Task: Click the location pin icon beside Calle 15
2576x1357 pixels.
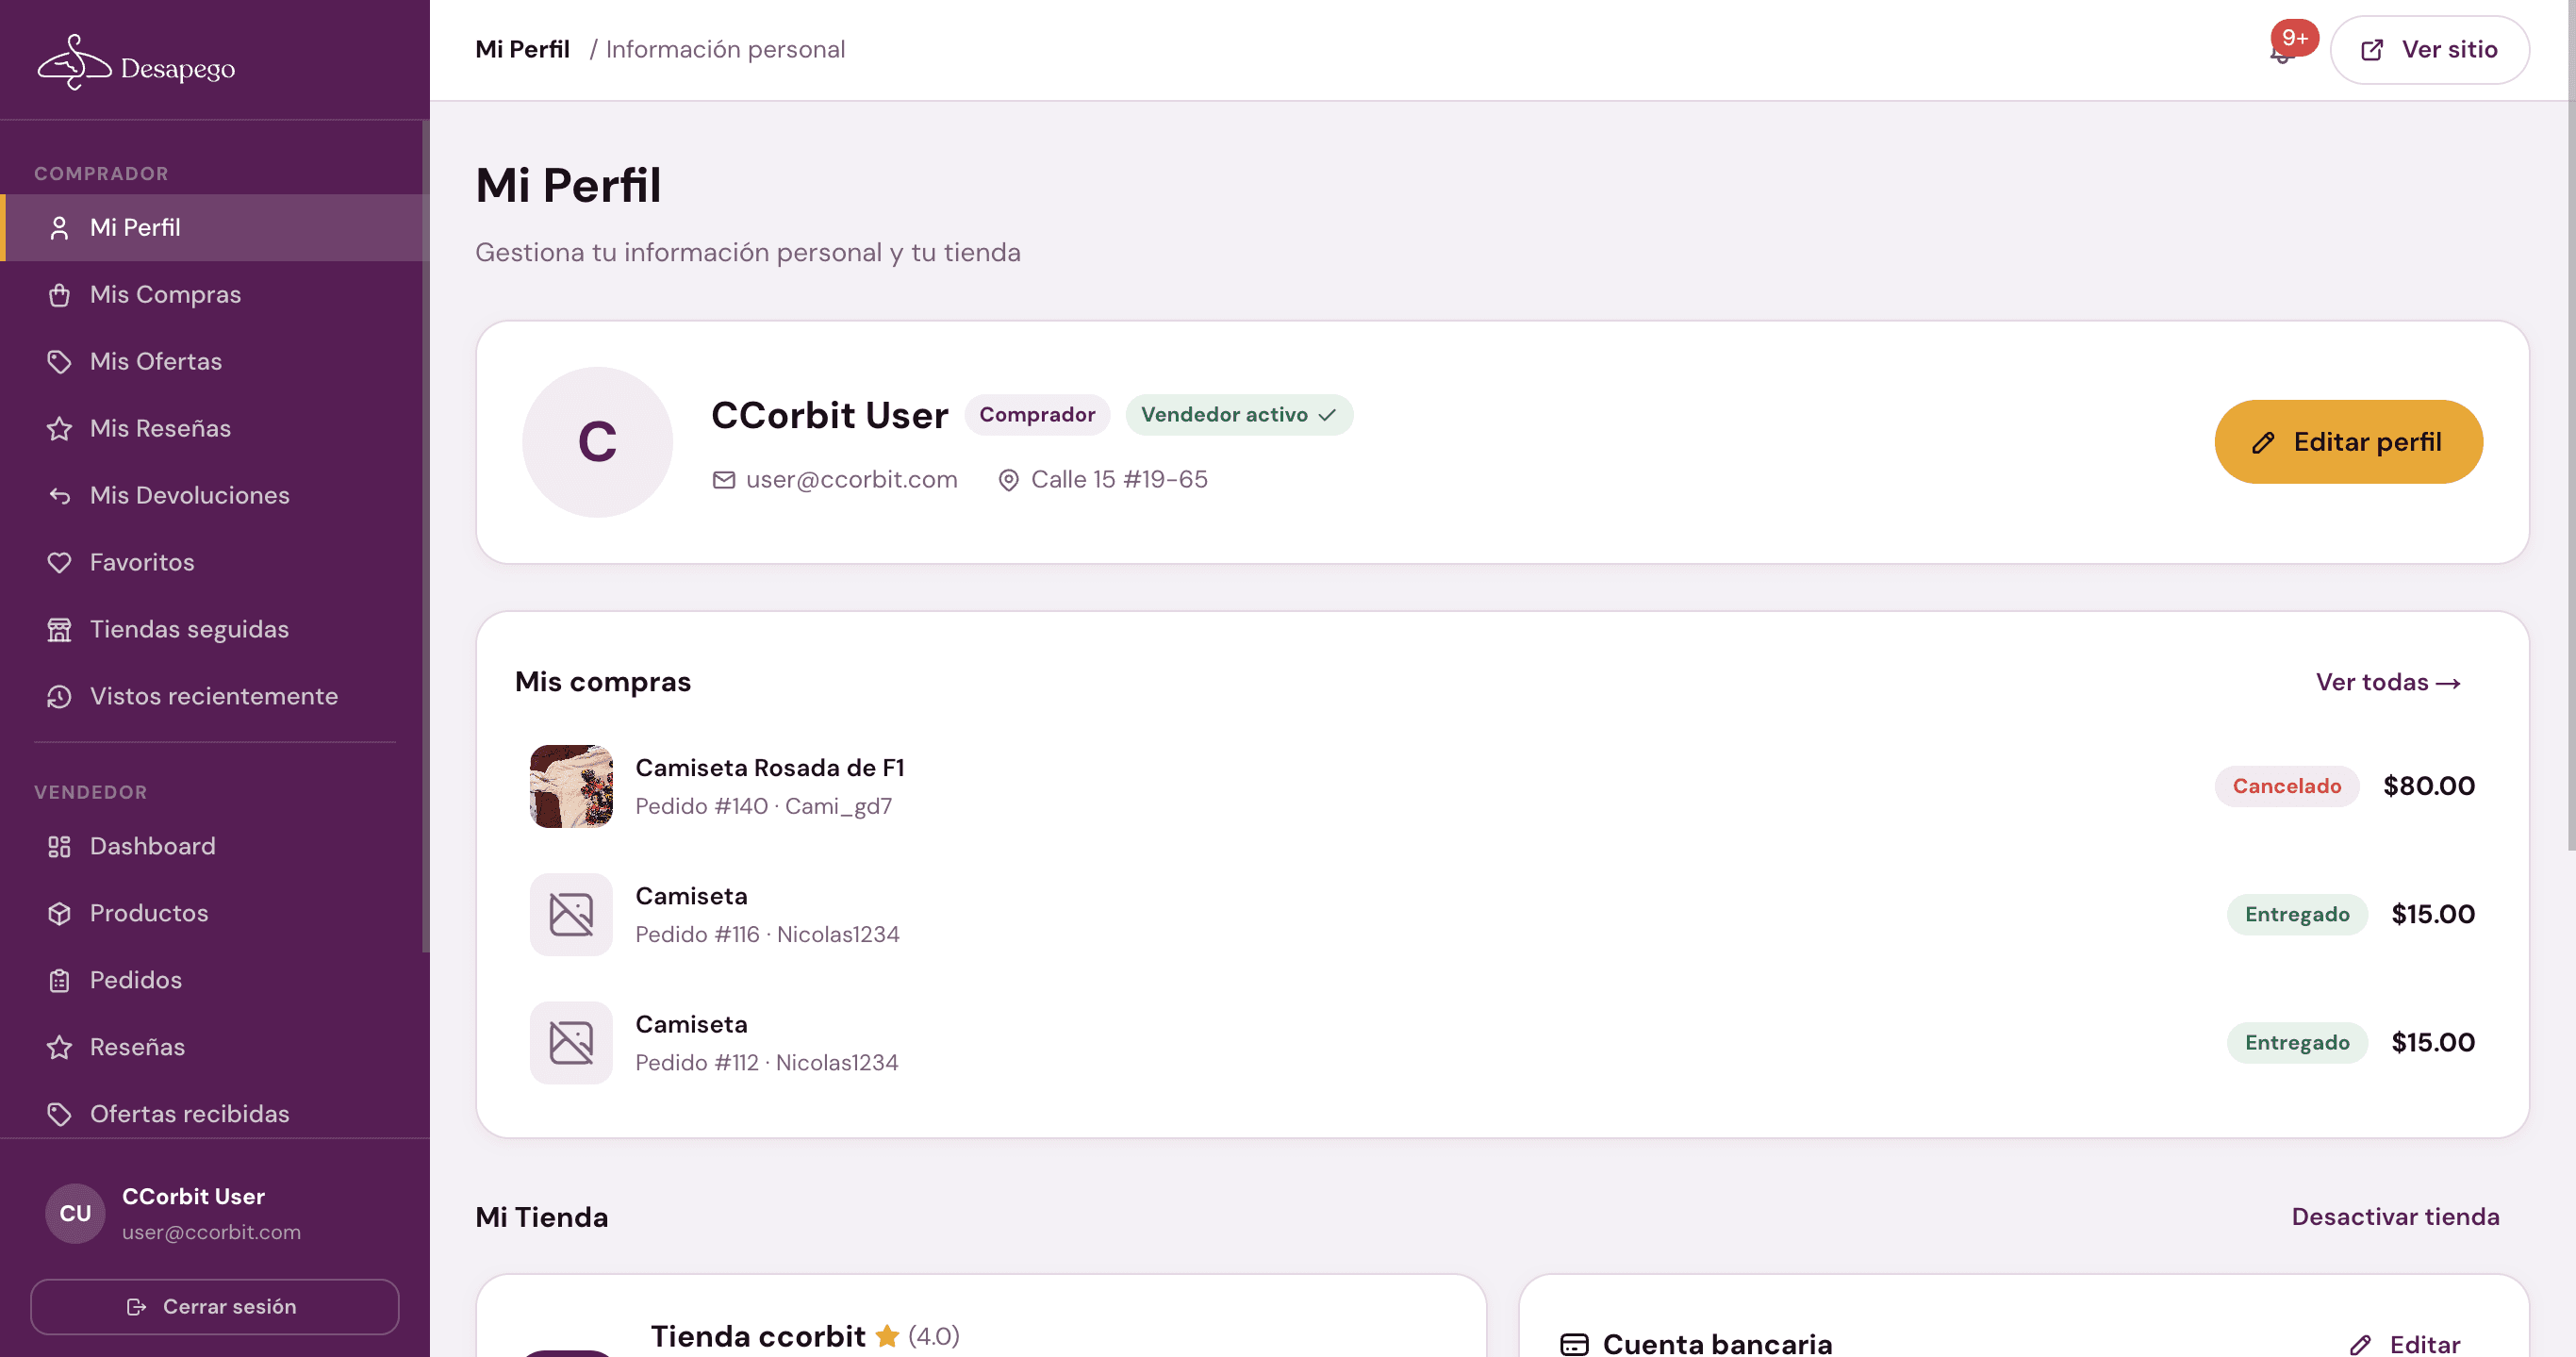Action: [x=1008, y=481]
